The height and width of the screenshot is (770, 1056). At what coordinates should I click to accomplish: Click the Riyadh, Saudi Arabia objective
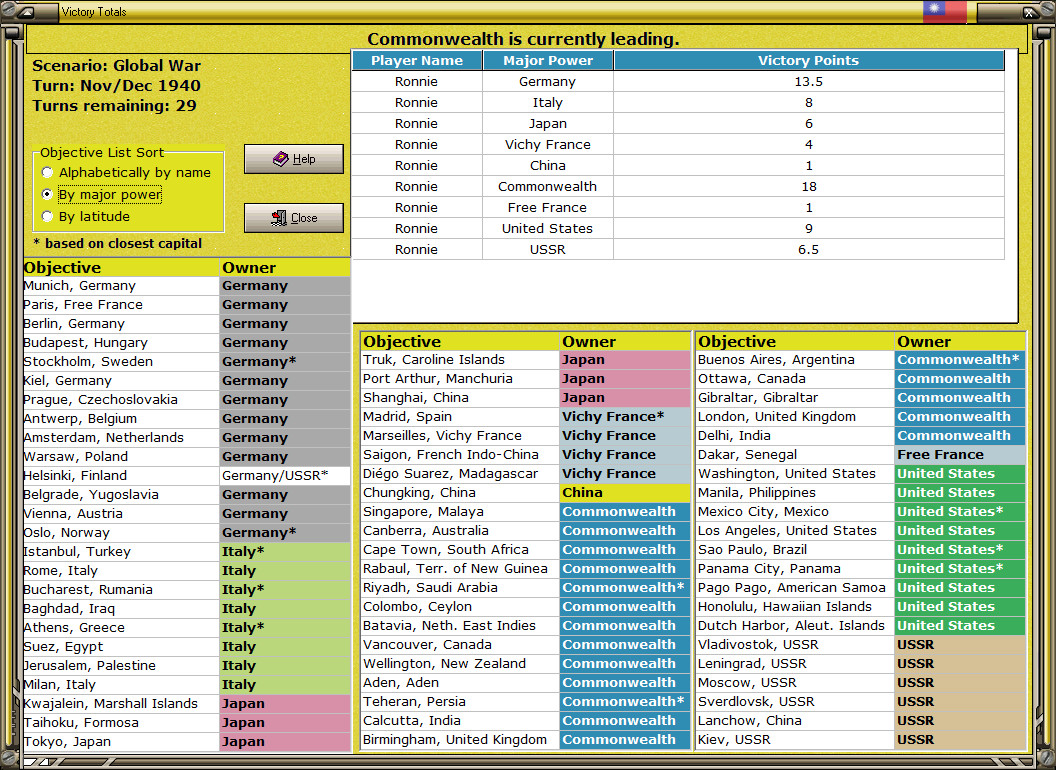pos(460,587)
